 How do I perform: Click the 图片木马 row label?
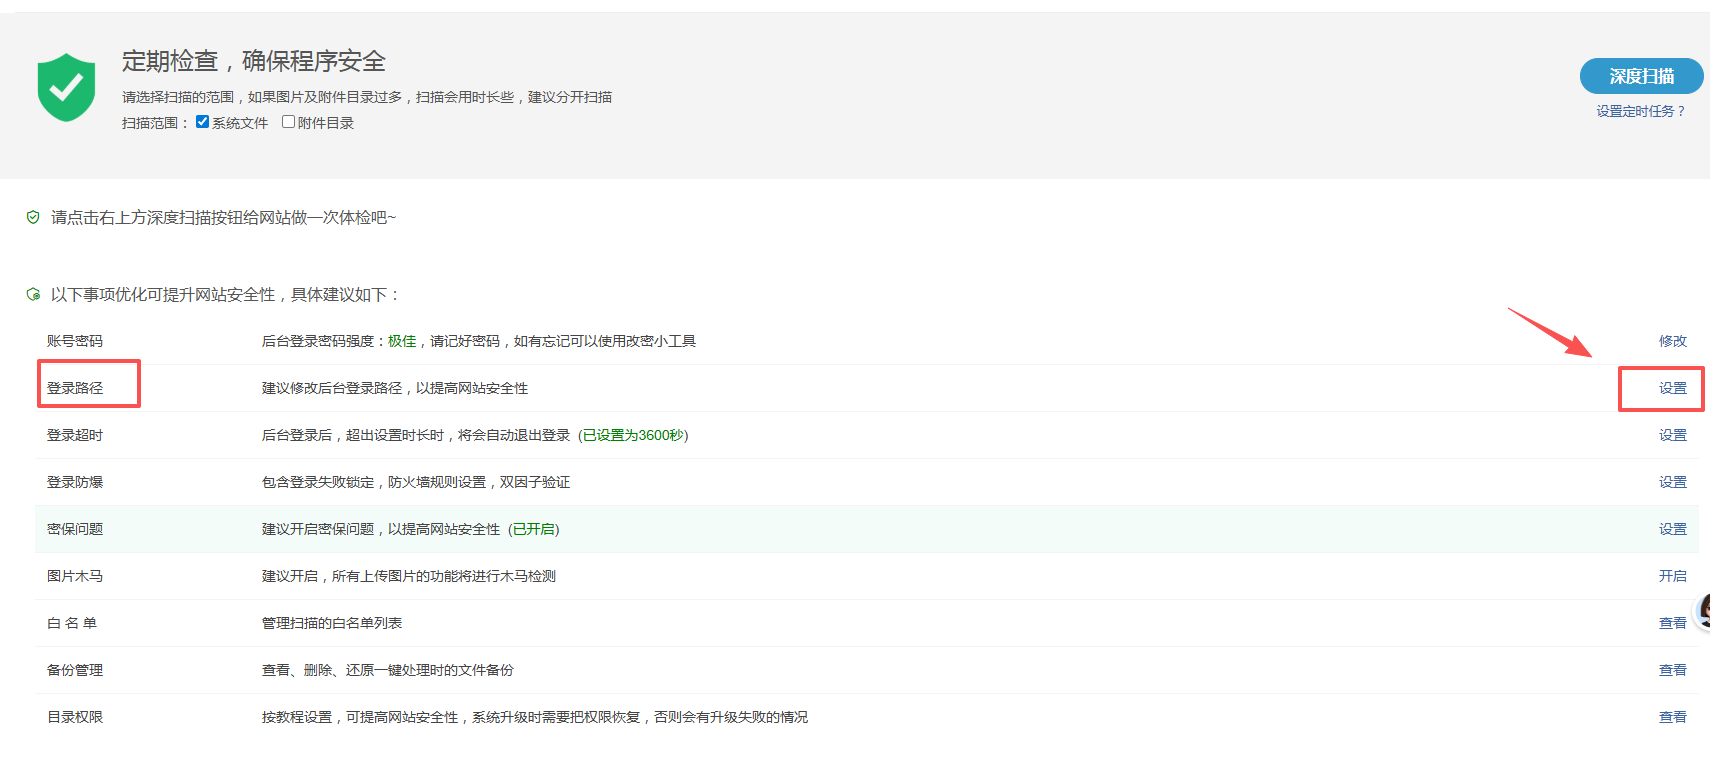pos(75,576)
